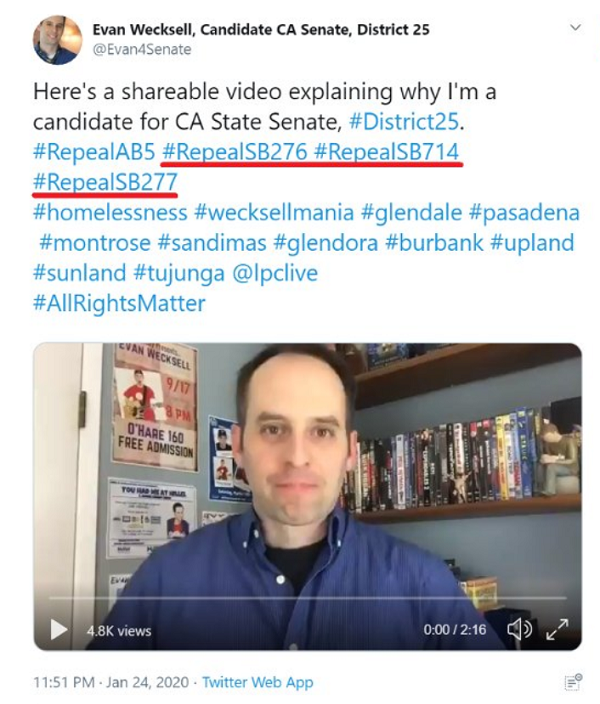
Task: Open the tweet options chevron menu
Action: tap(575, 28)
